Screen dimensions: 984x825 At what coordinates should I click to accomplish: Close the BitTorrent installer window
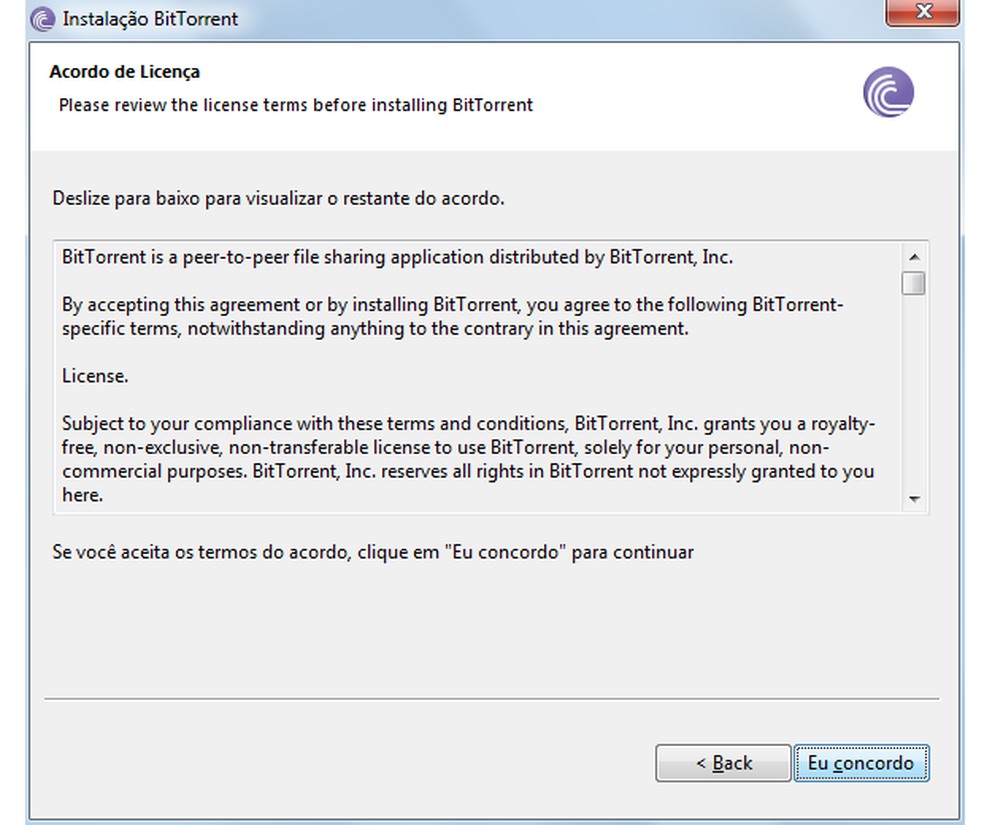click(922, 12)
